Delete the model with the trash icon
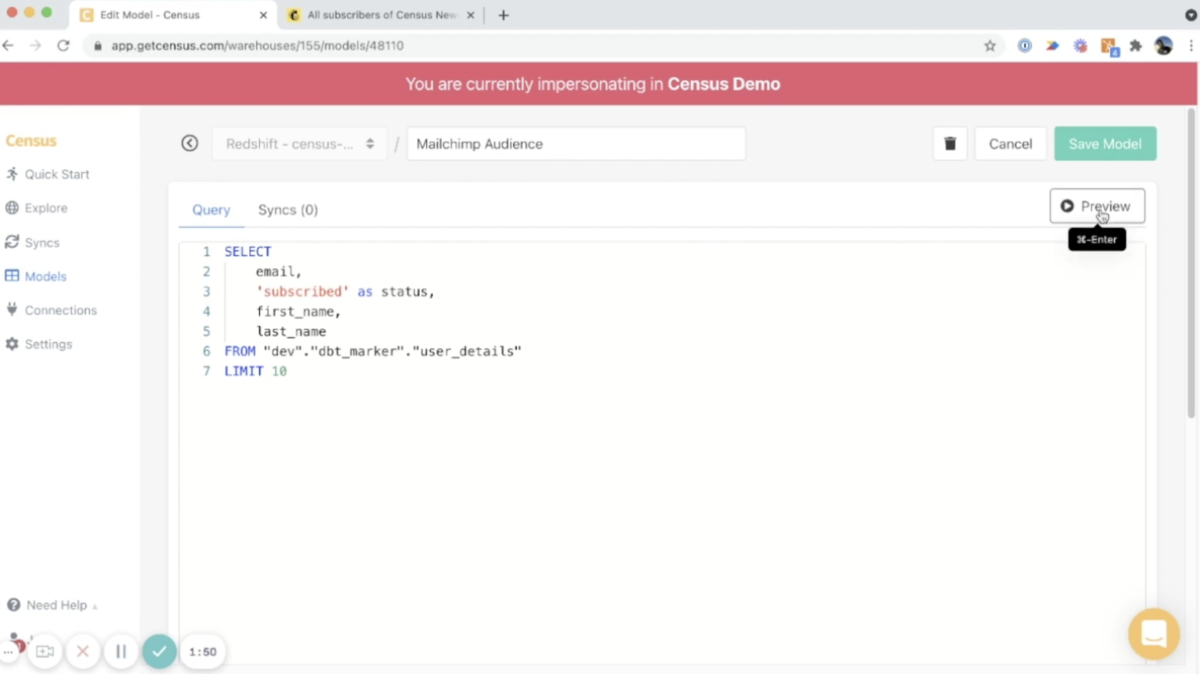Image resolution: width=1200 pixels, height=674 pixels. click(x=950, y=144)
